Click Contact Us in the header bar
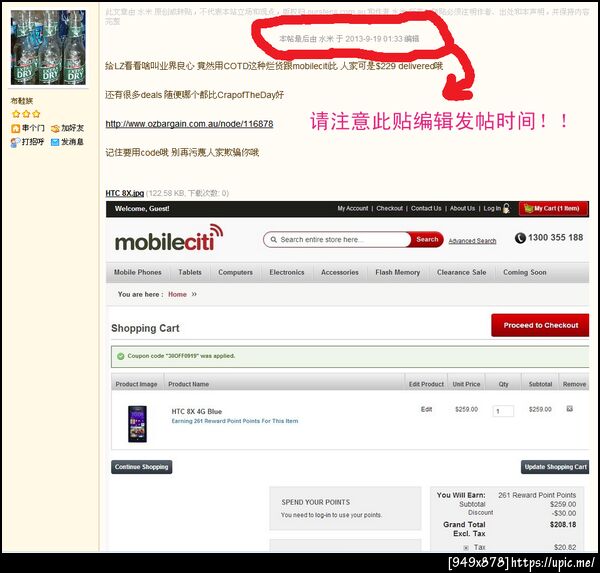Image resolution: width=600 pixels, height=573 pixels. click(x=426, y=209)
